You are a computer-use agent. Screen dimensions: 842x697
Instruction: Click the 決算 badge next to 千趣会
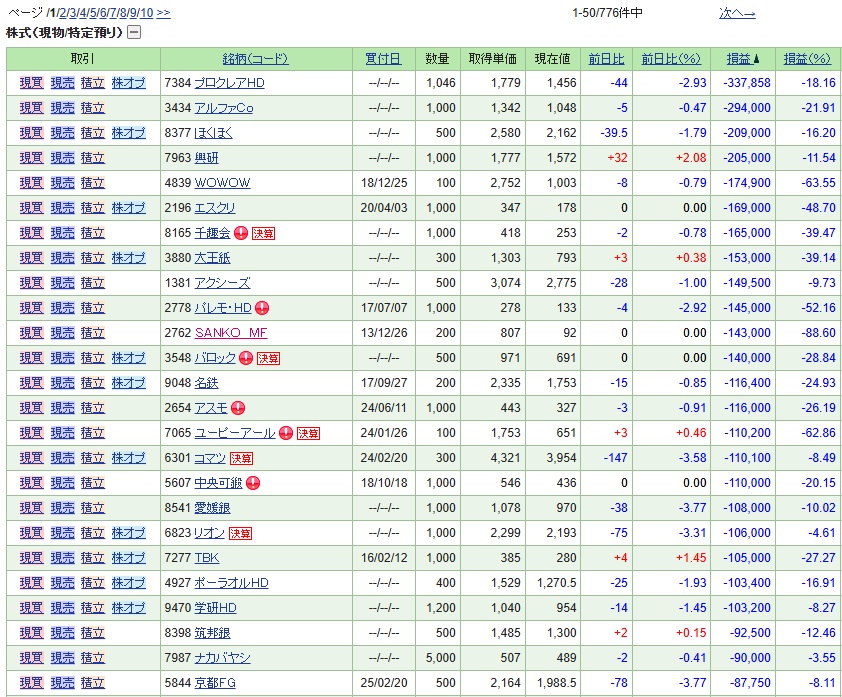pos(263,233)
